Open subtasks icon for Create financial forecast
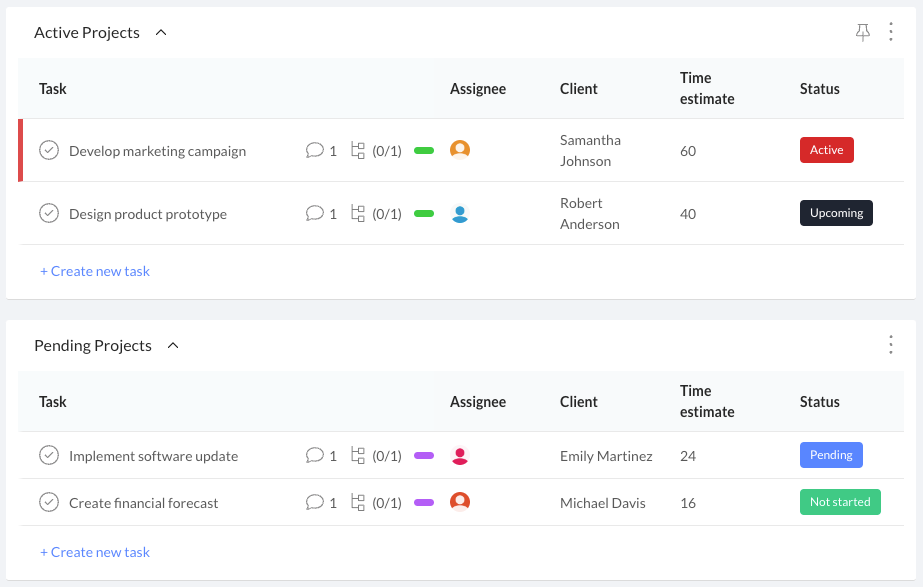The height and width of the screenshot is (587, 923). tap(358, 503)
